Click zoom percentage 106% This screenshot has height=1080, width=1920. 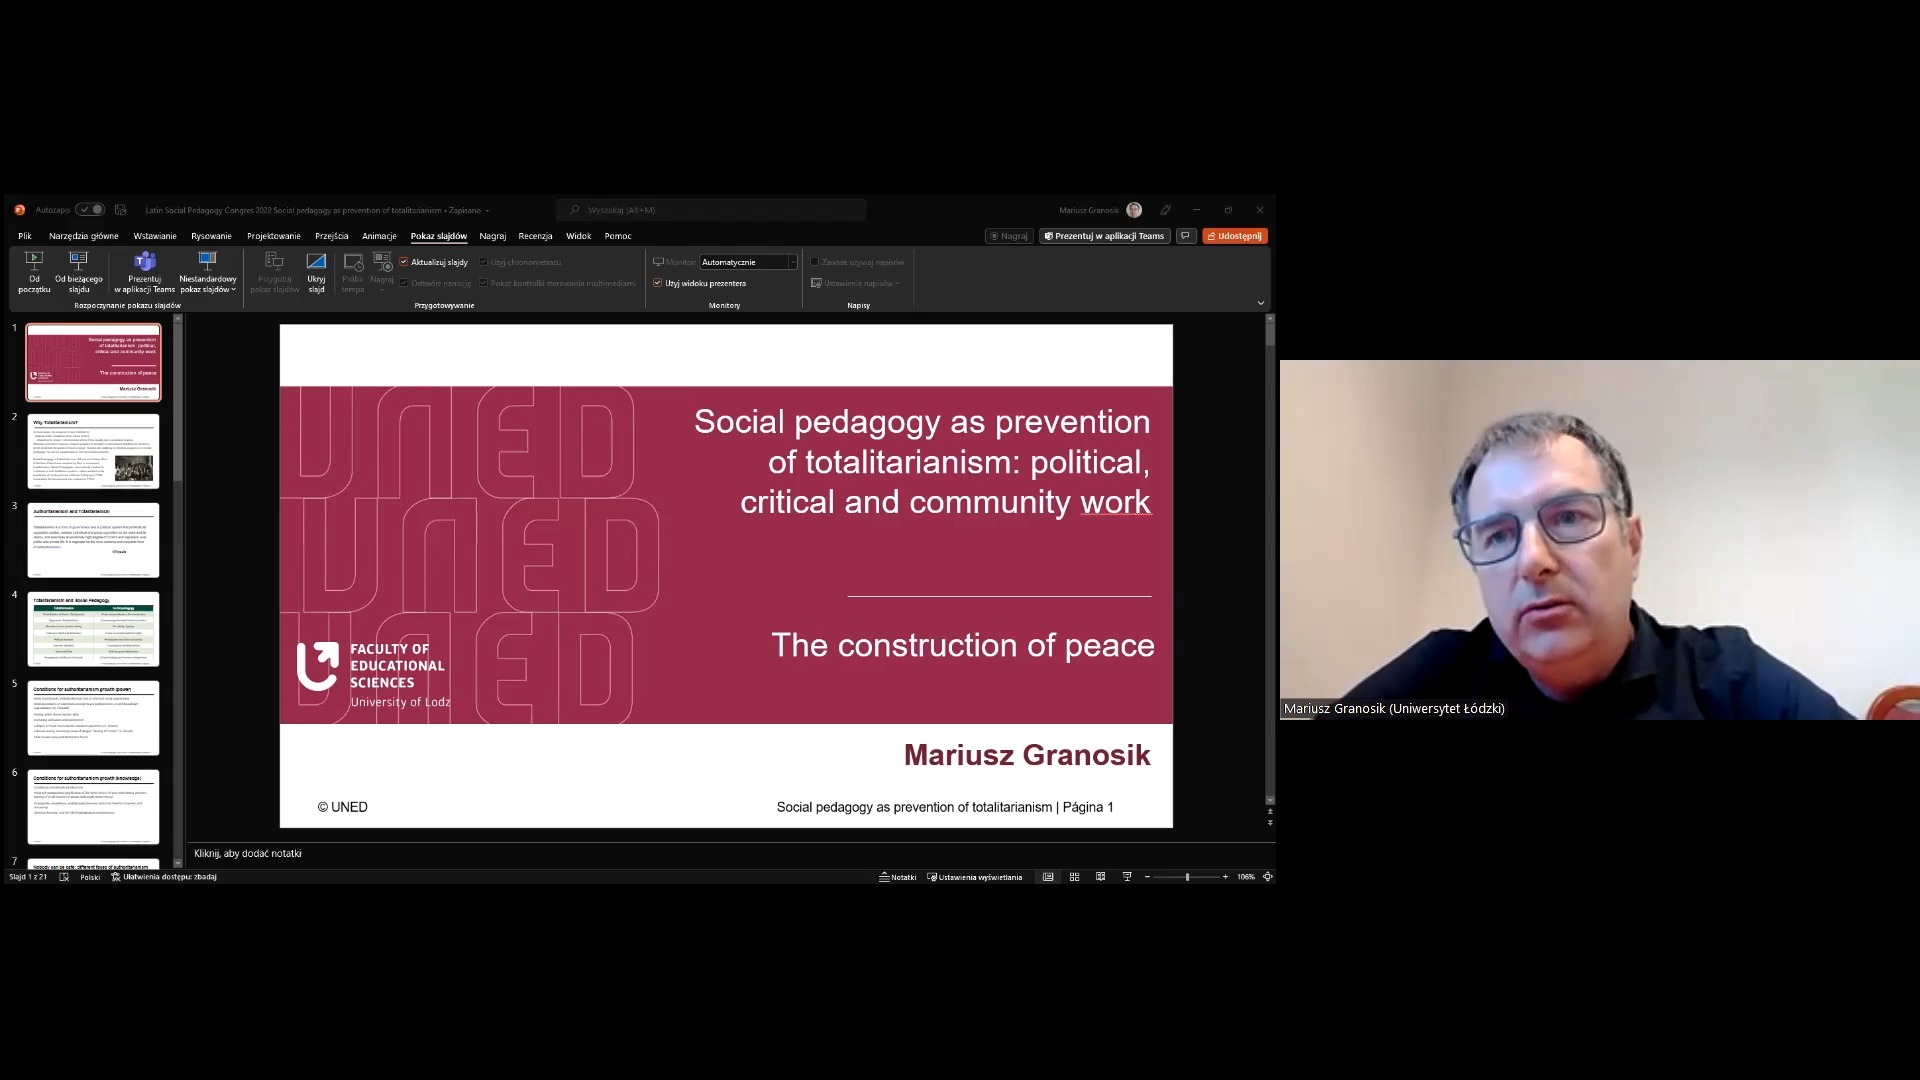click(1245, 877)
